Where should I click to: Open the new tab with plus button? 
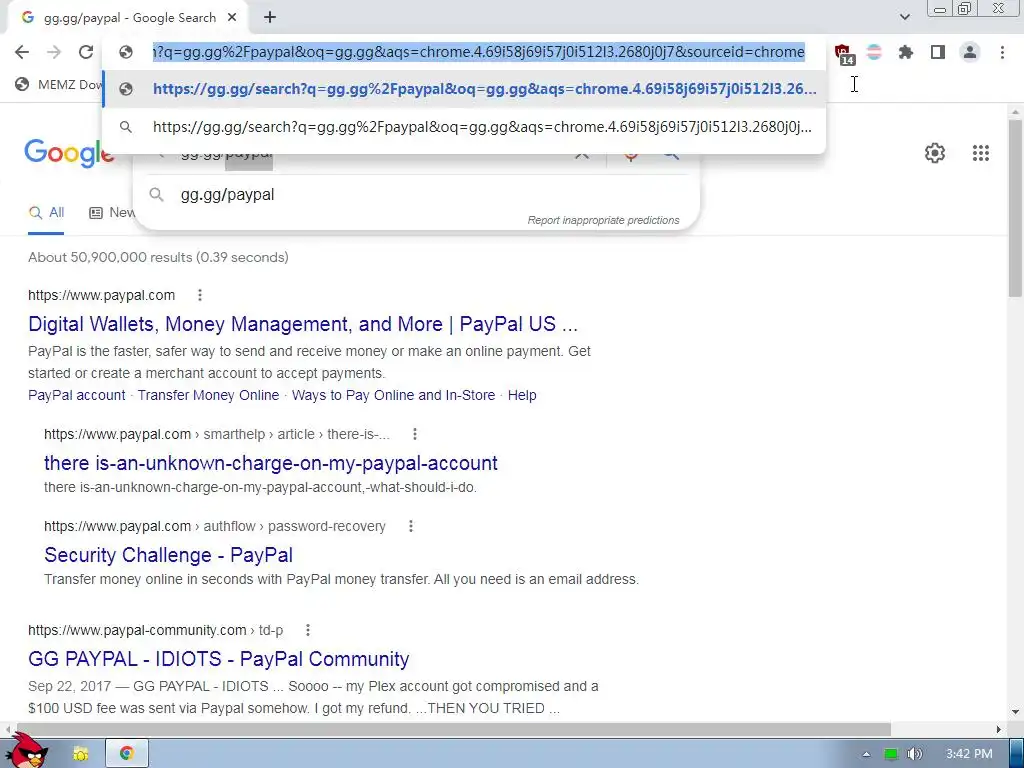[x=270, y=18]
